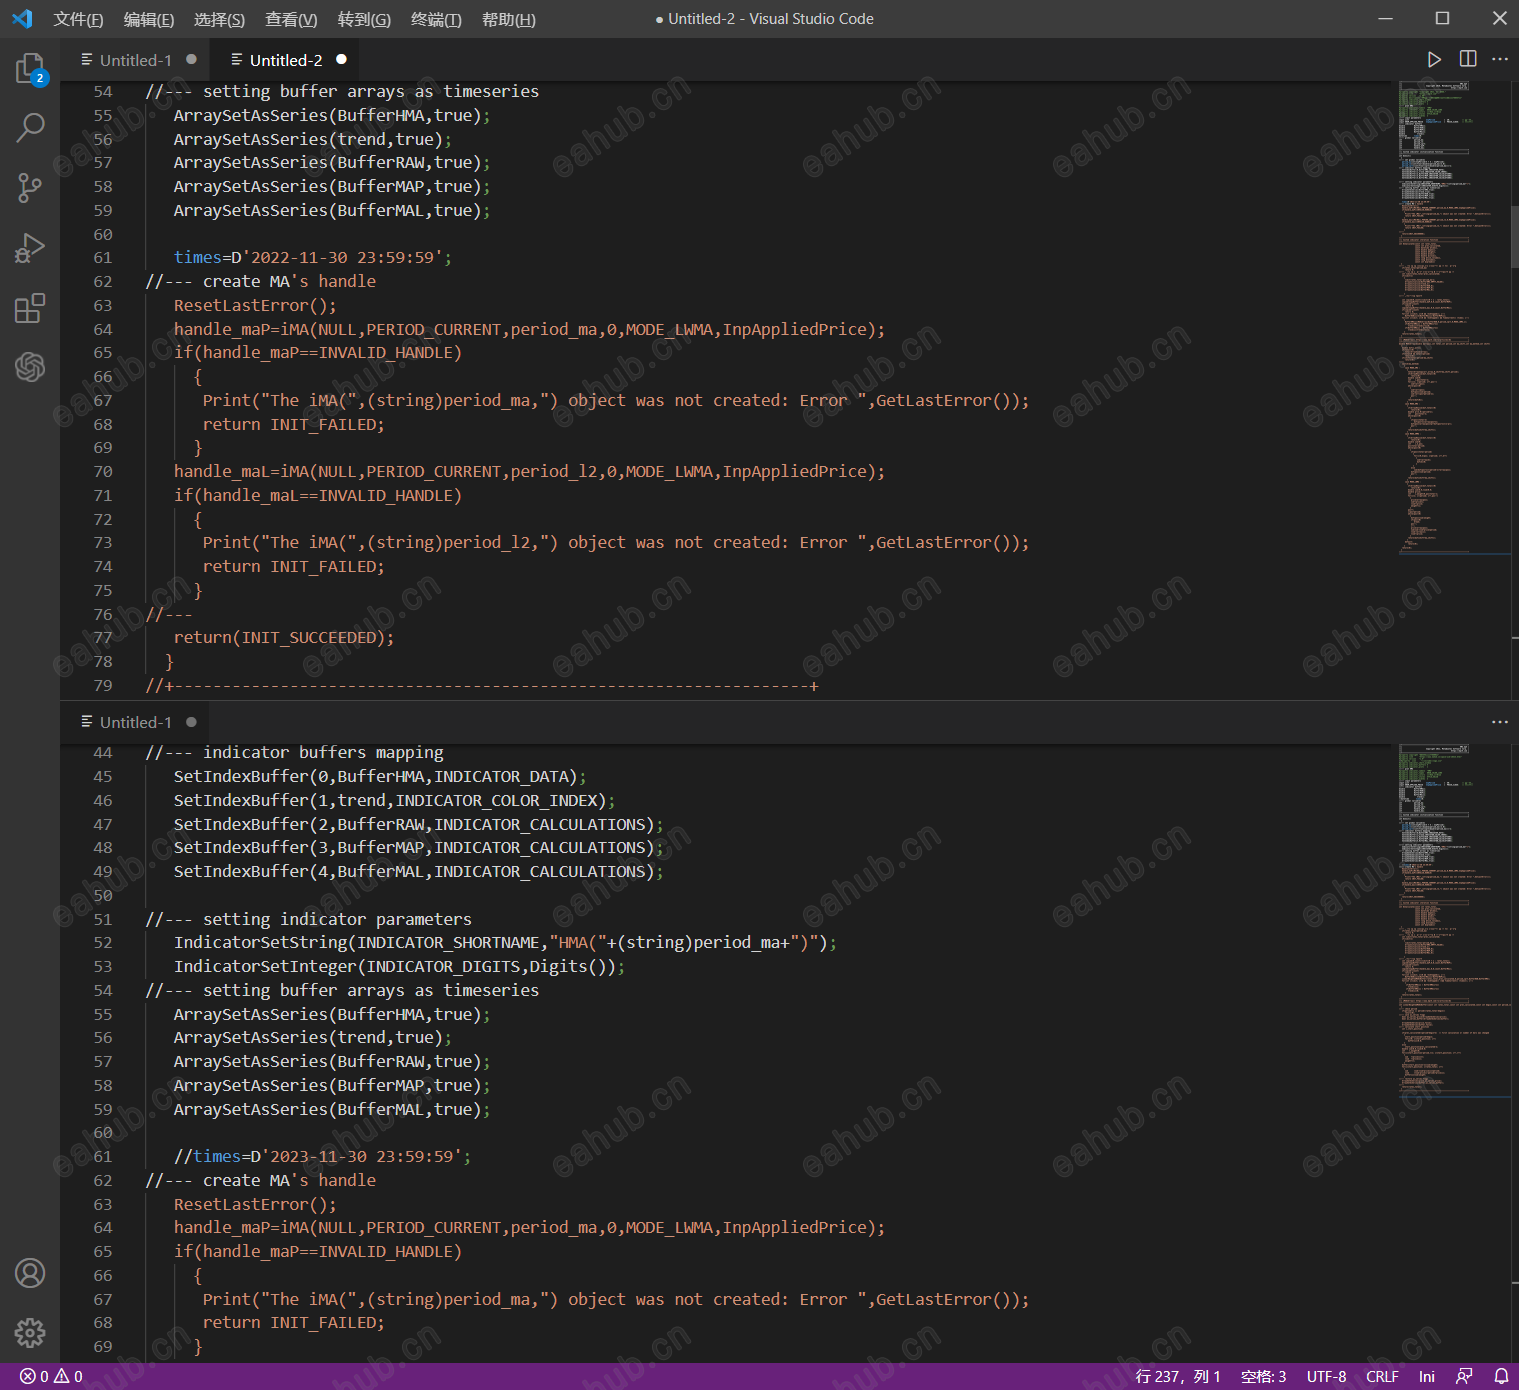1519x1390 pixels.
Task: Open the 终端(T) menu
Action: pos(436,19)
